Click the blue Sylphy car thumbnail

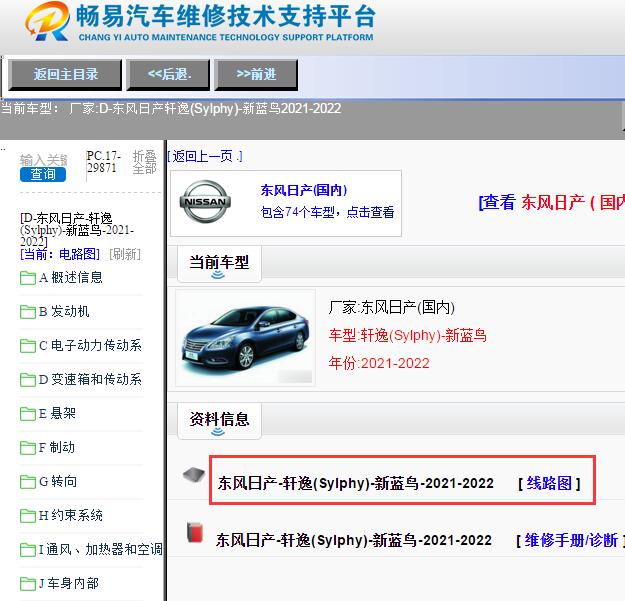click(x=245, y=338)
